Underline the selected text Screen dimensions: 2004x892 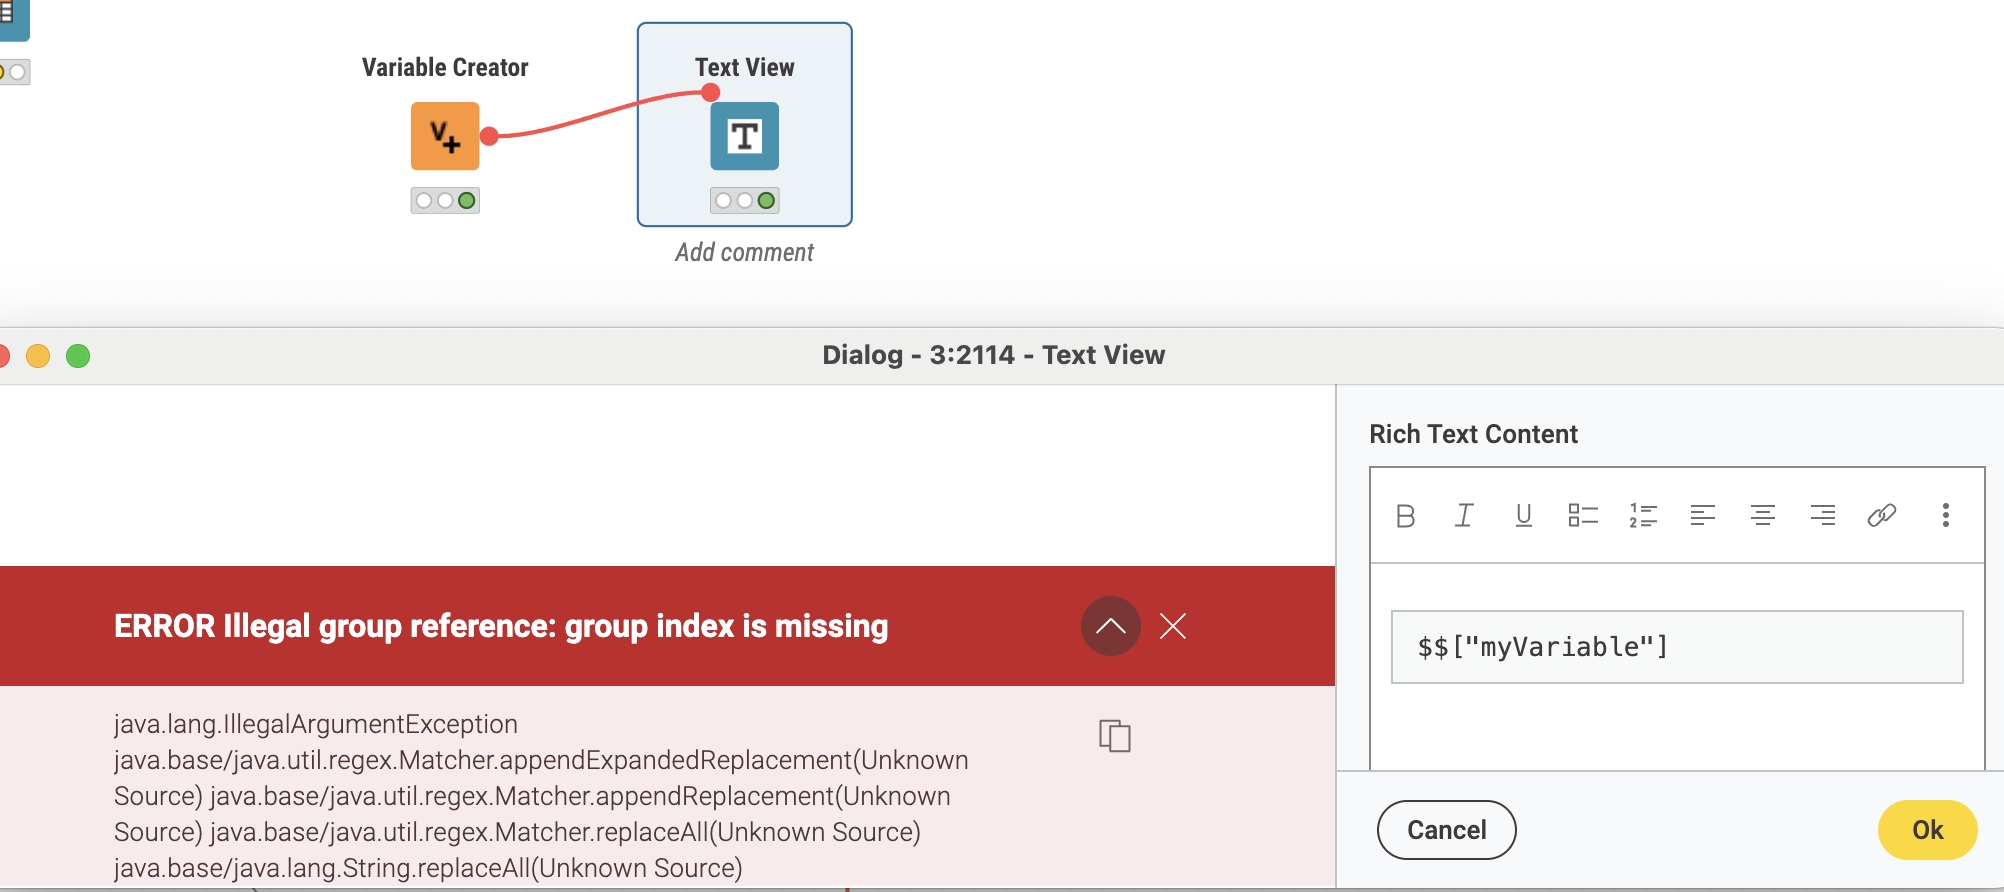click(1523, 516)
